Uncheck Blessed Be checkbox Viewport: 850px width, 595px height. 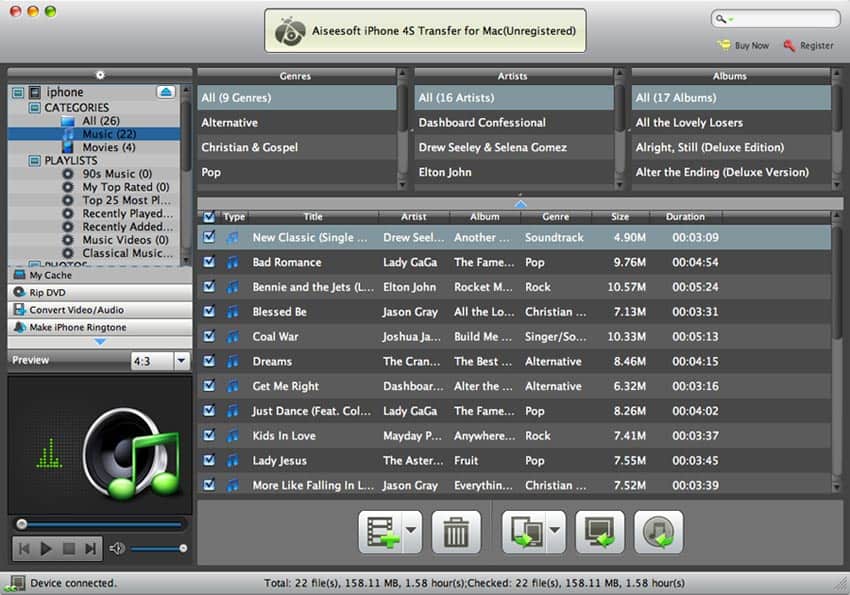pos(209,311)
